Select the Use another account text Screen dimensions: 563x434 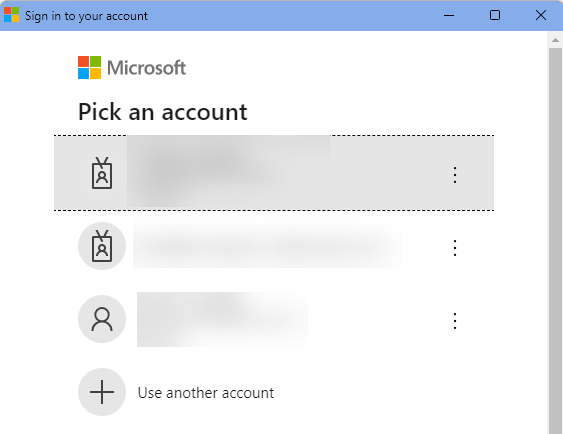[206, 393]
